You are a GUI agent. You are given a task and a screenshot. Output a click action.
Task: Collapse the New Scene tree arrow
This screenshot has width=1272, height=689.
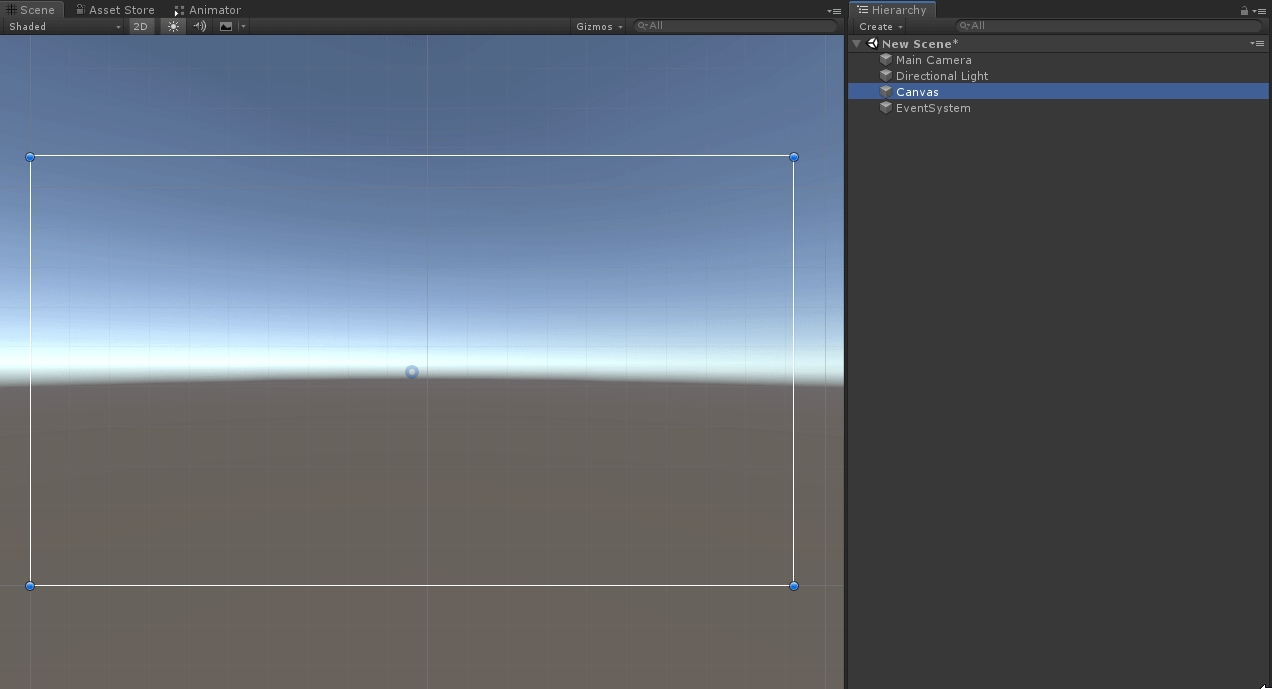click(857, 44)
